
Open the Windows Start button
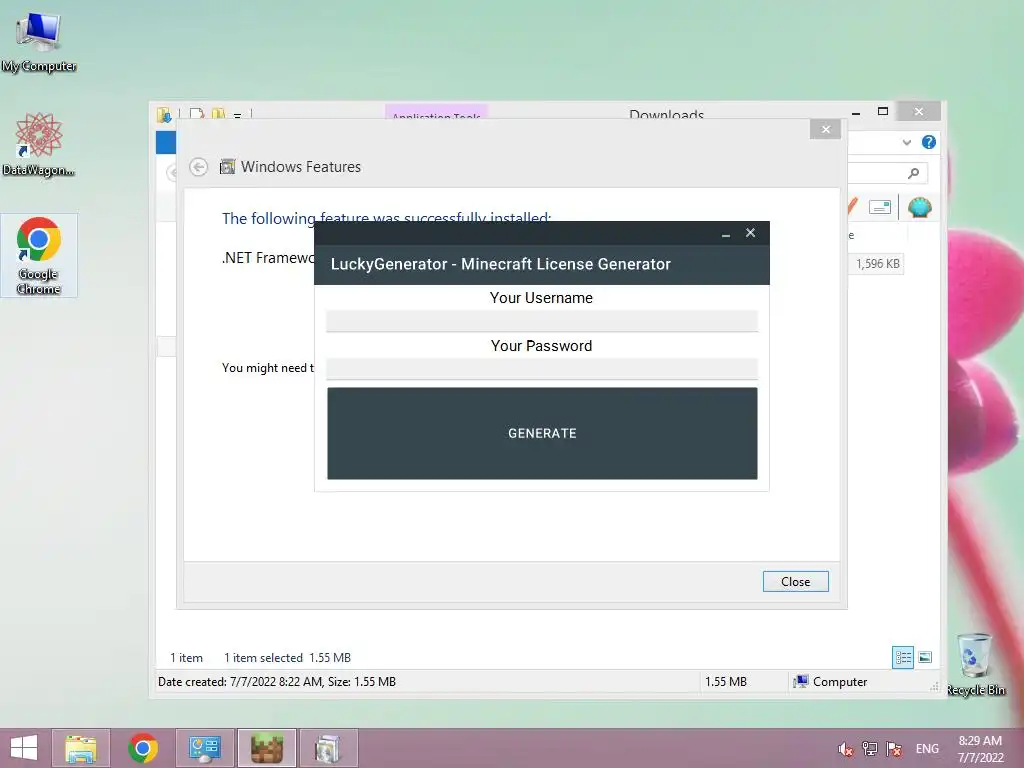(24, 748)
